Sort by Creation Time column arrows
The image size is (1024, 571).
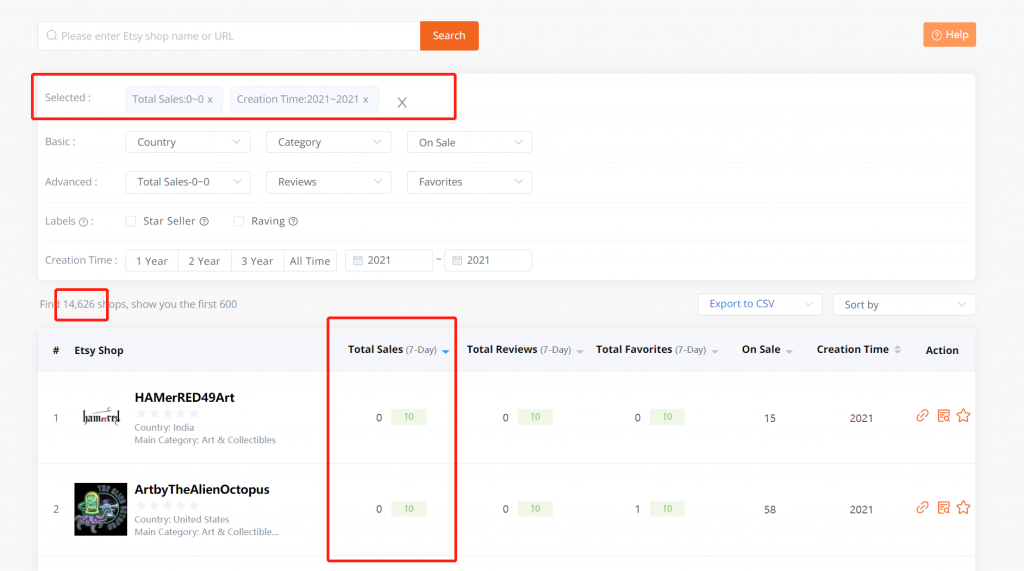point(897,350)
